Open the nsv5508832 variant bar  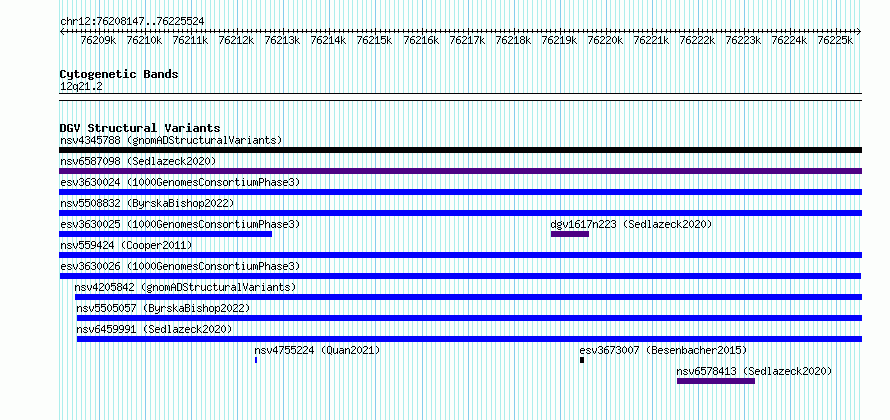460,213
